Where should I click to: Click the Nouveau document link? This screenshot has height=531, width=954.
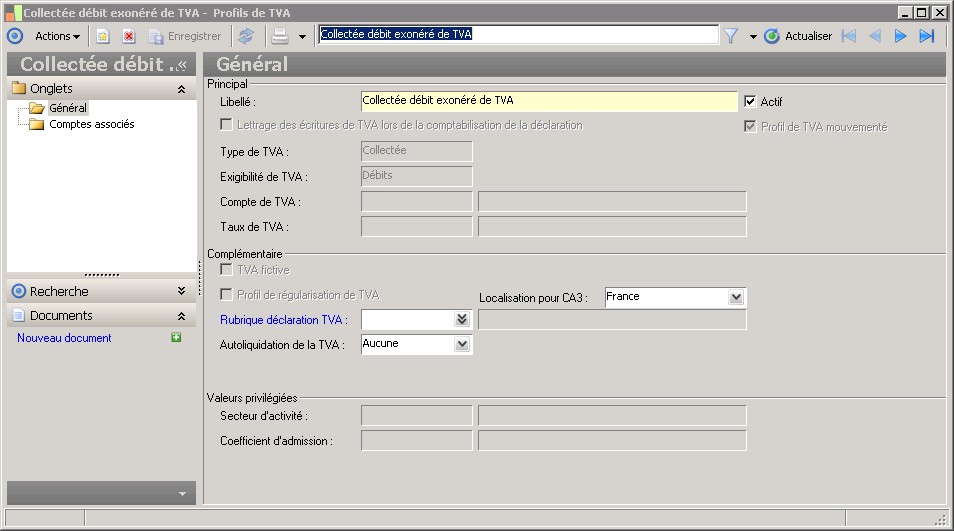64,338
